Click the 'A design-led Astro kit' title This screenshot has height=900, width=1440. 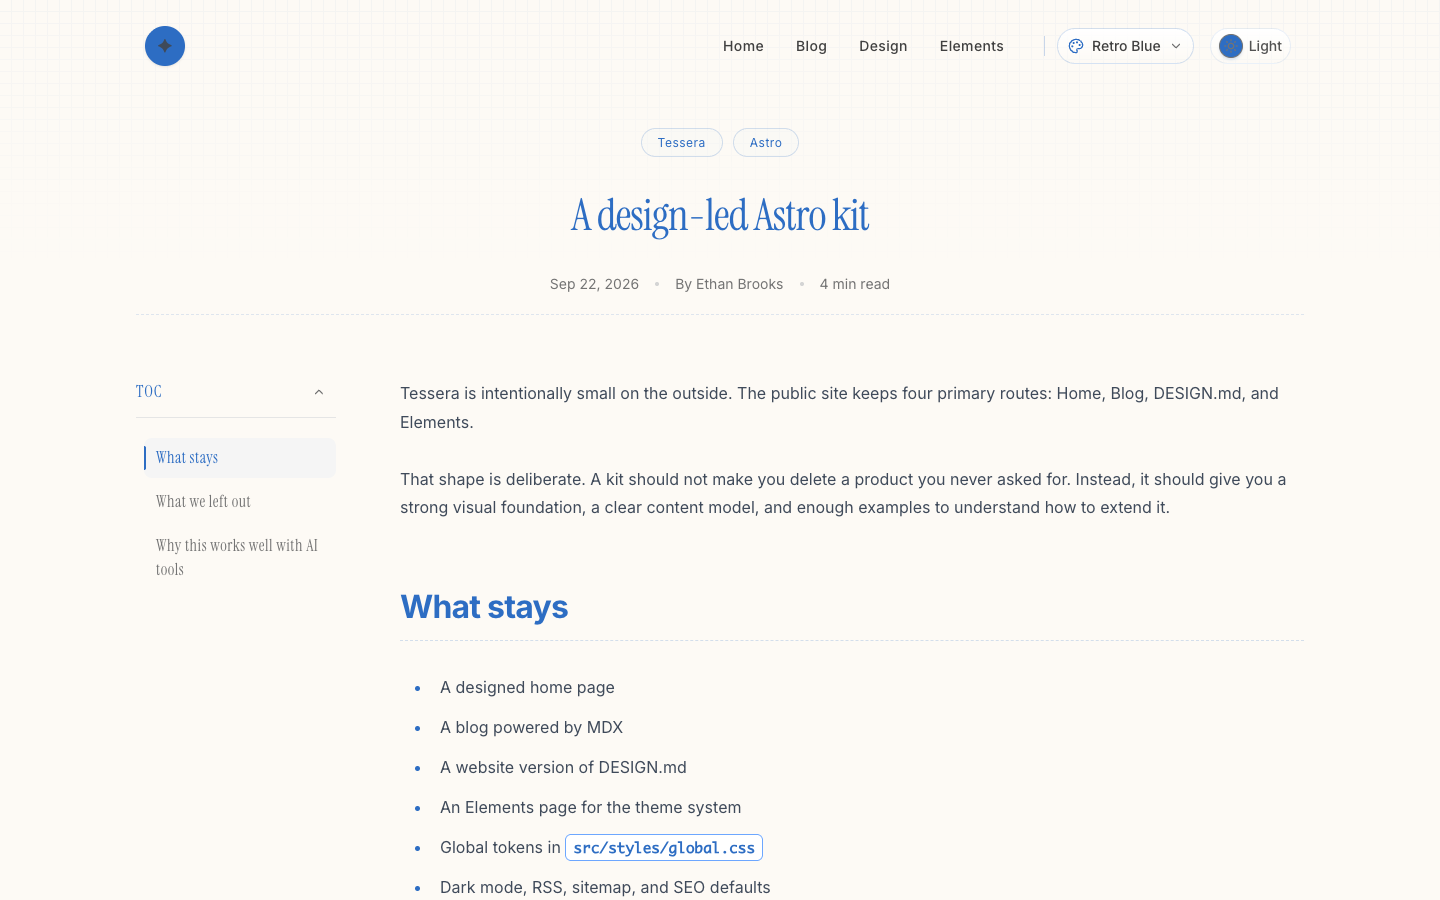720,215
